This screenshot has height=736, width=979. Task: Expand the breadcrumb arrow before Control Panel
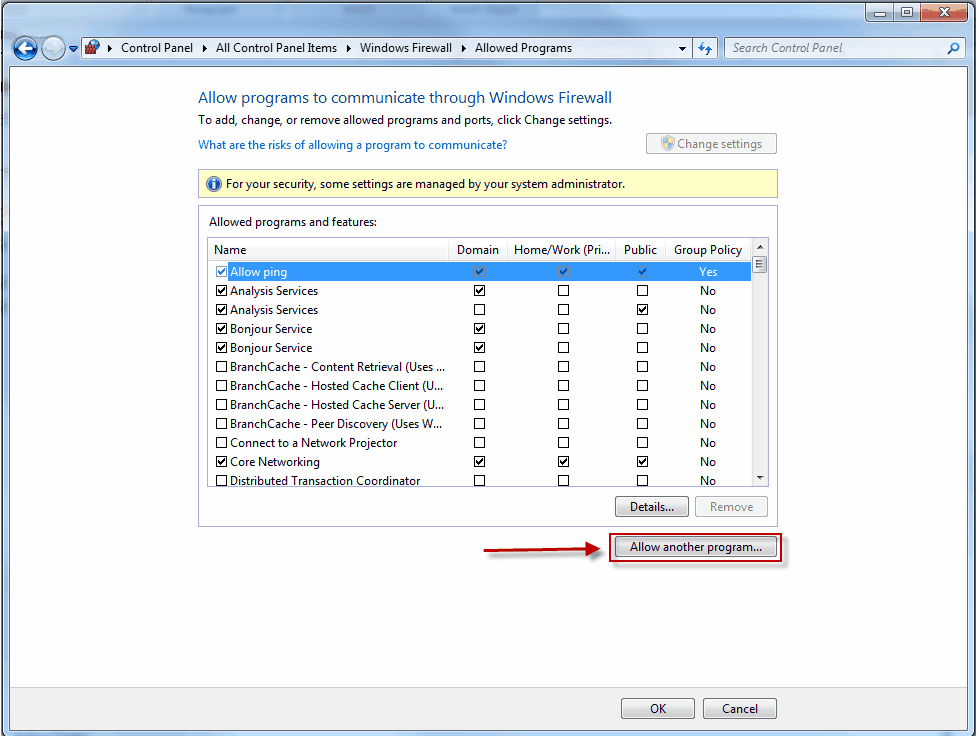(110, 48)
